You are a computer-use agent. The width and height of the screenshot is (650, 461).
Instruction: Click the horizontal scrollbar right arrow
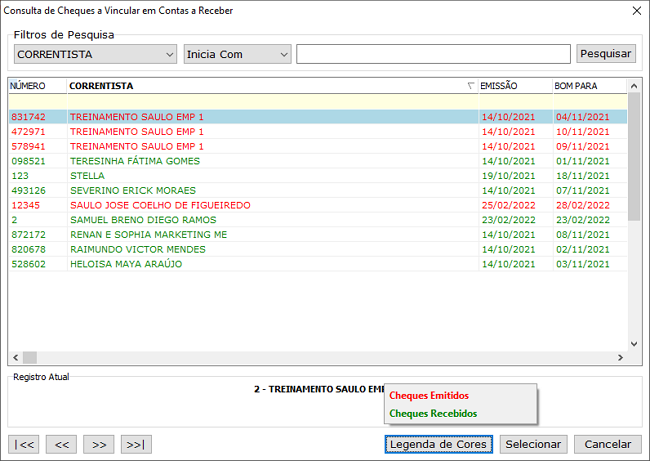pos(620,357)
